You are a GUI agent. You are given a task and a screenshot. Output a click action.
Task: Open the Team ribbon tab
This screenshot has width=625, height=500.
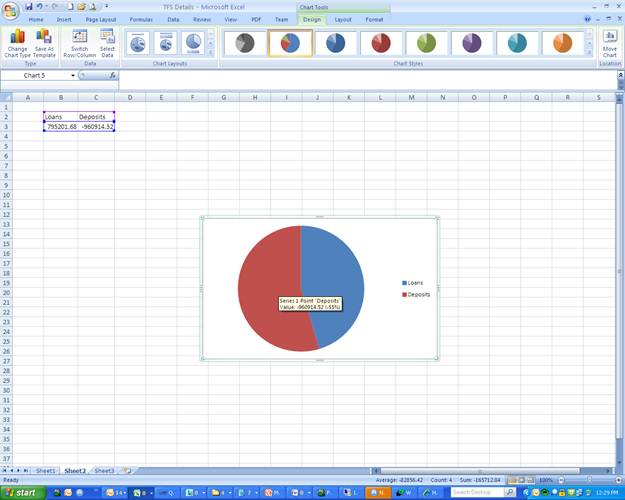[x=281, y=20]
